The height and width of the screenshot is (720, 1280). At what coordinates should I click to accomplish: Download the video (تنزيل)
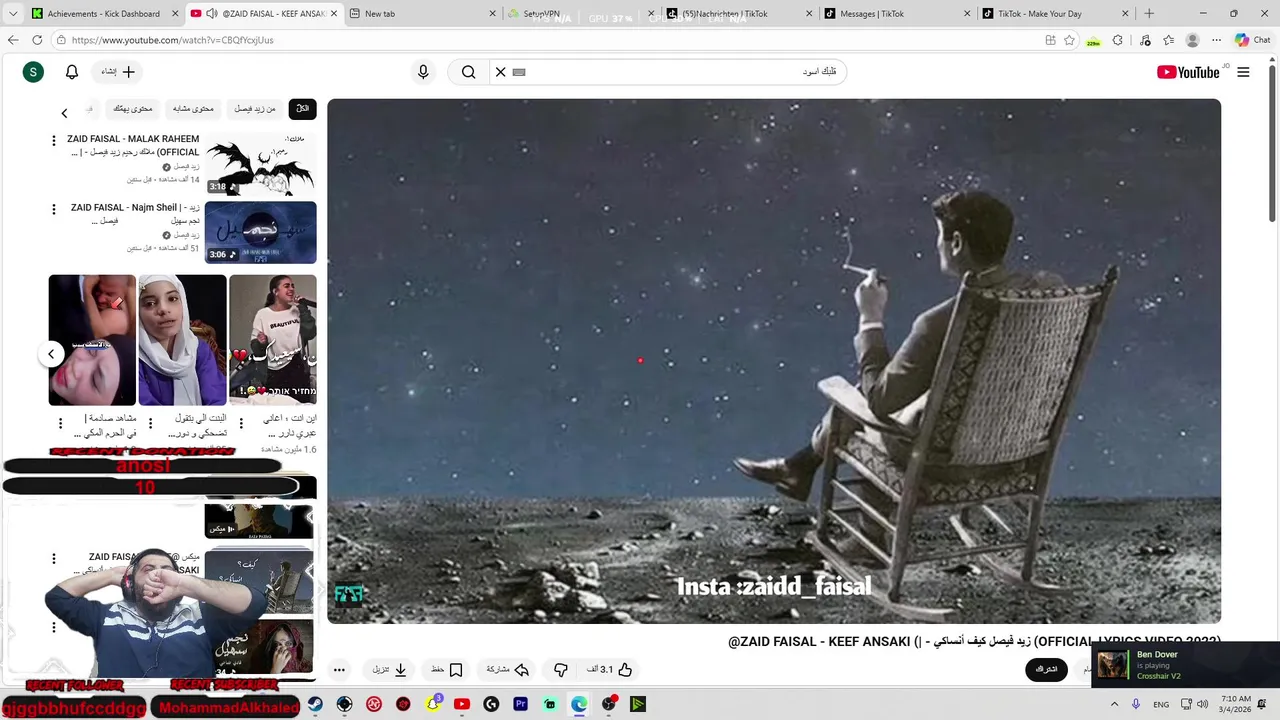[390, 670]
